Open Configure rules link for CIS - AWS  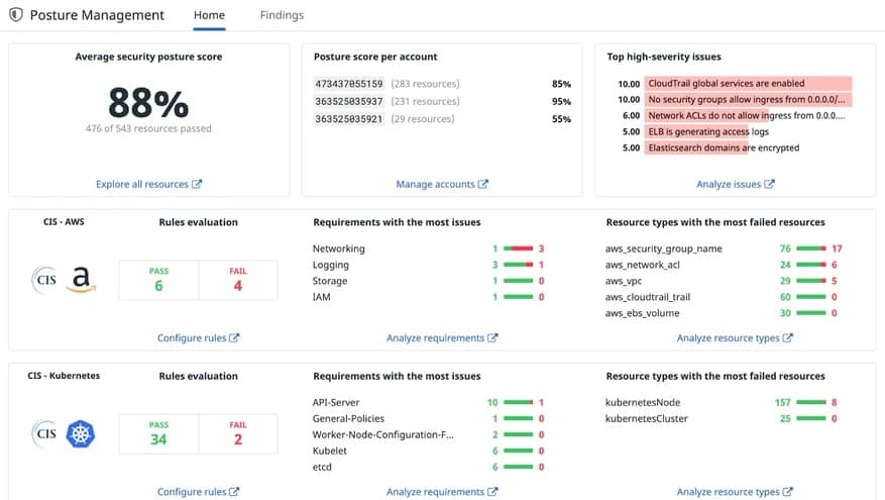coord(193,338)
